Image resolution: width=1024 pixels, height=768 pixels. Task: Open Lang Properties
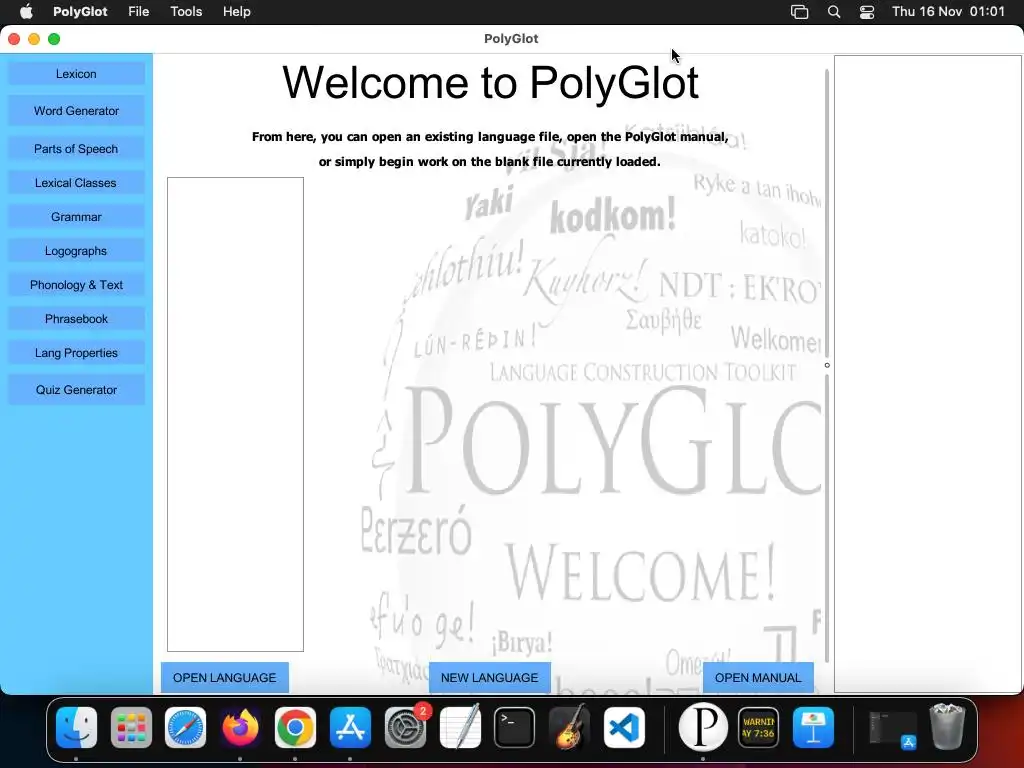(x=76, y=353)
